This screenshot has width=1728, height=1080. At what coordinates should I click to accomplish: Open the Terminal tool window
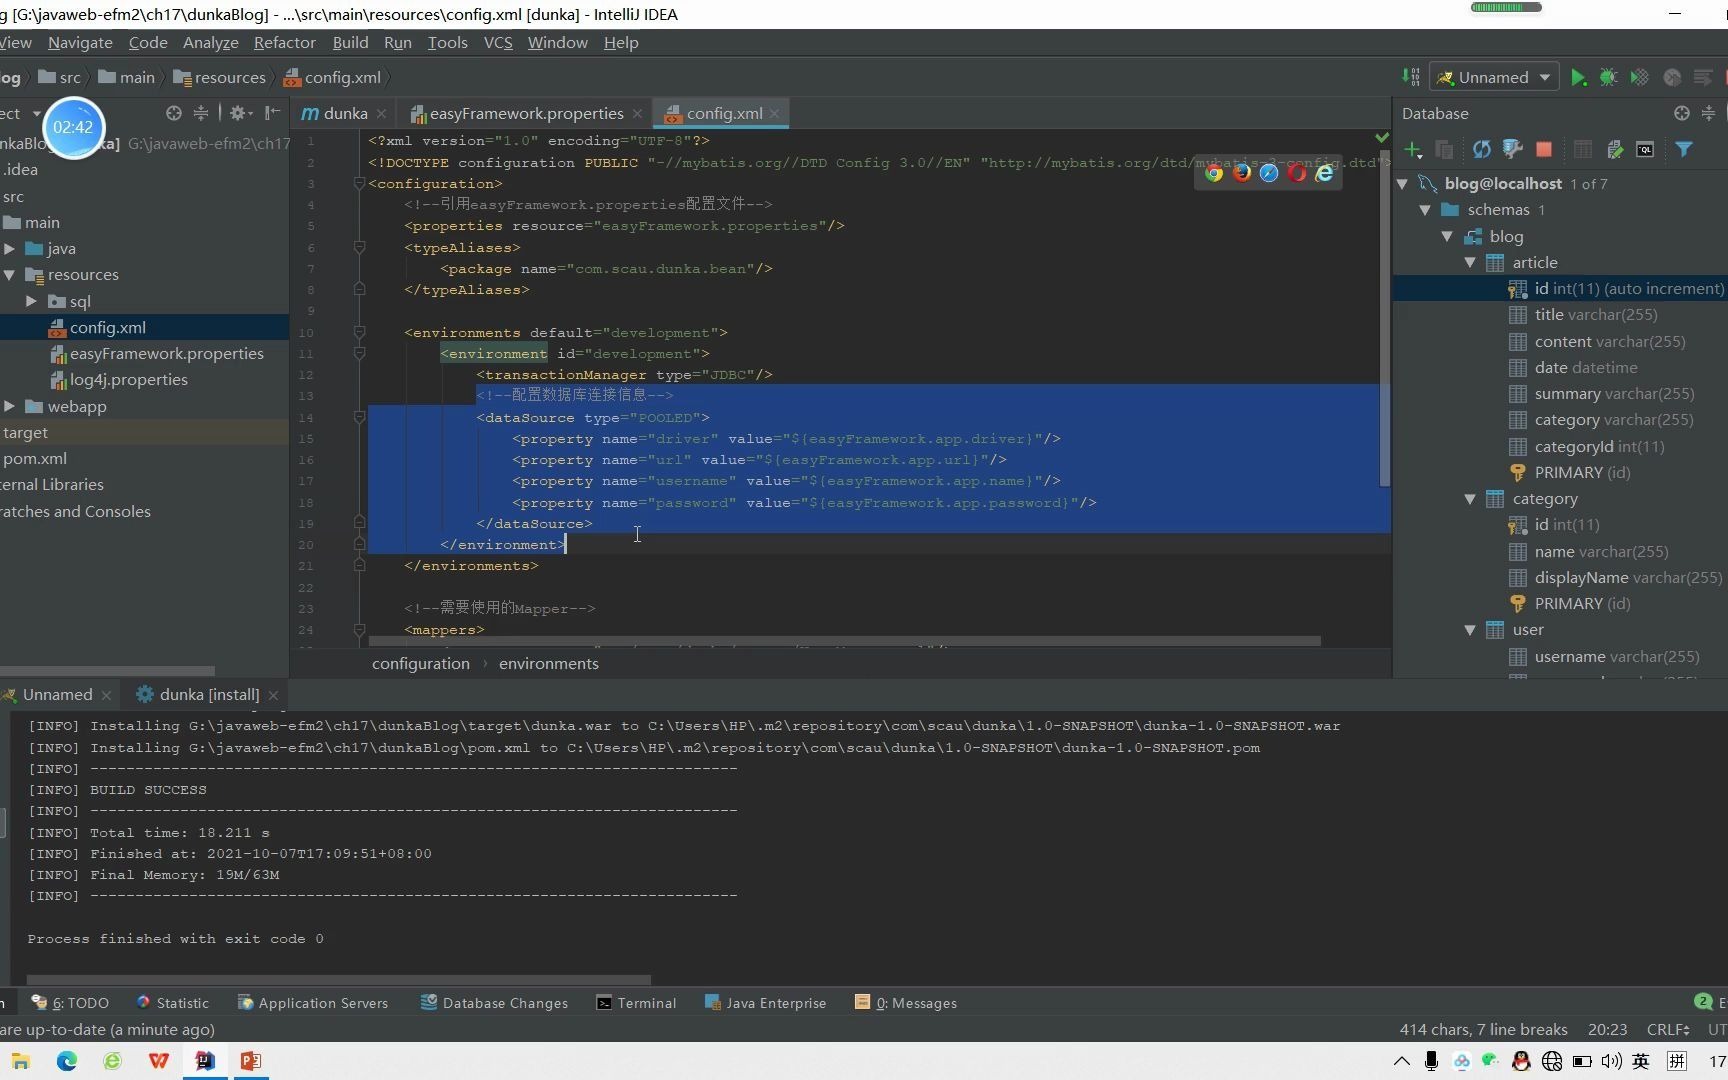click(x=636, y=1003)
